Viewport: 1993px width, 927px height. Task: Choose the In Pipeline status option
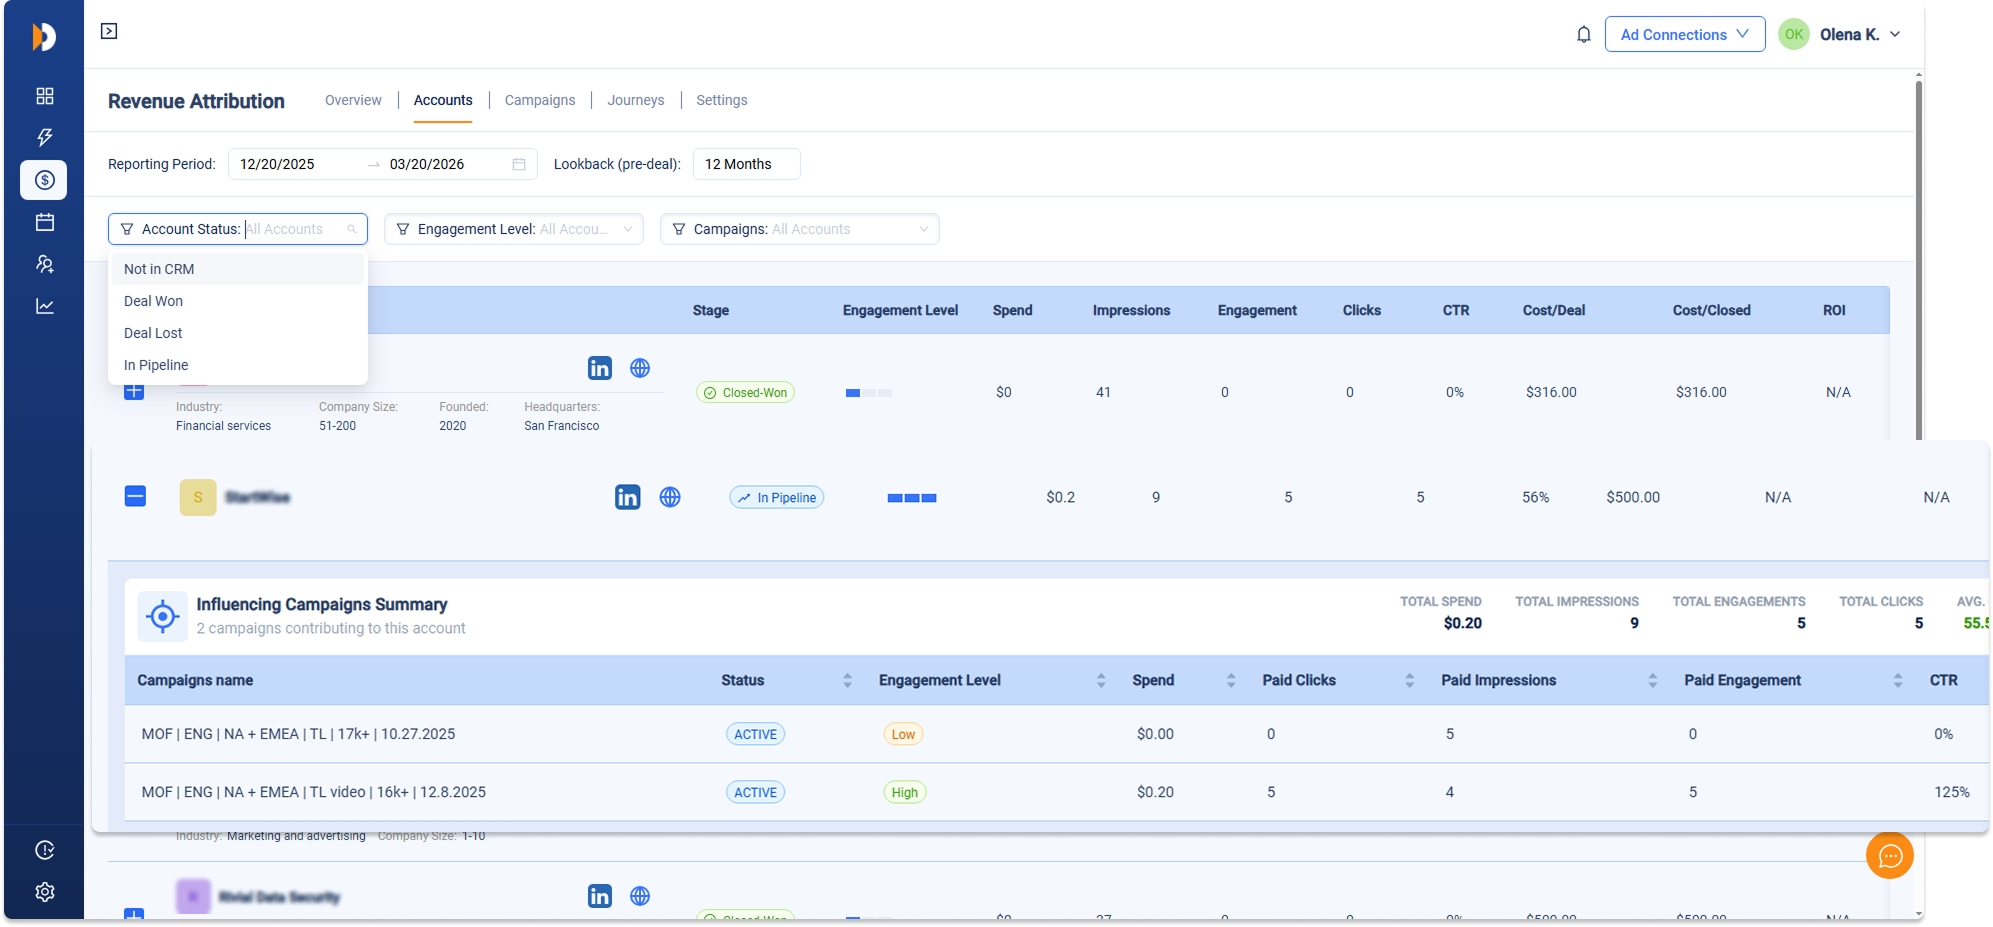[x=156, y=365]
